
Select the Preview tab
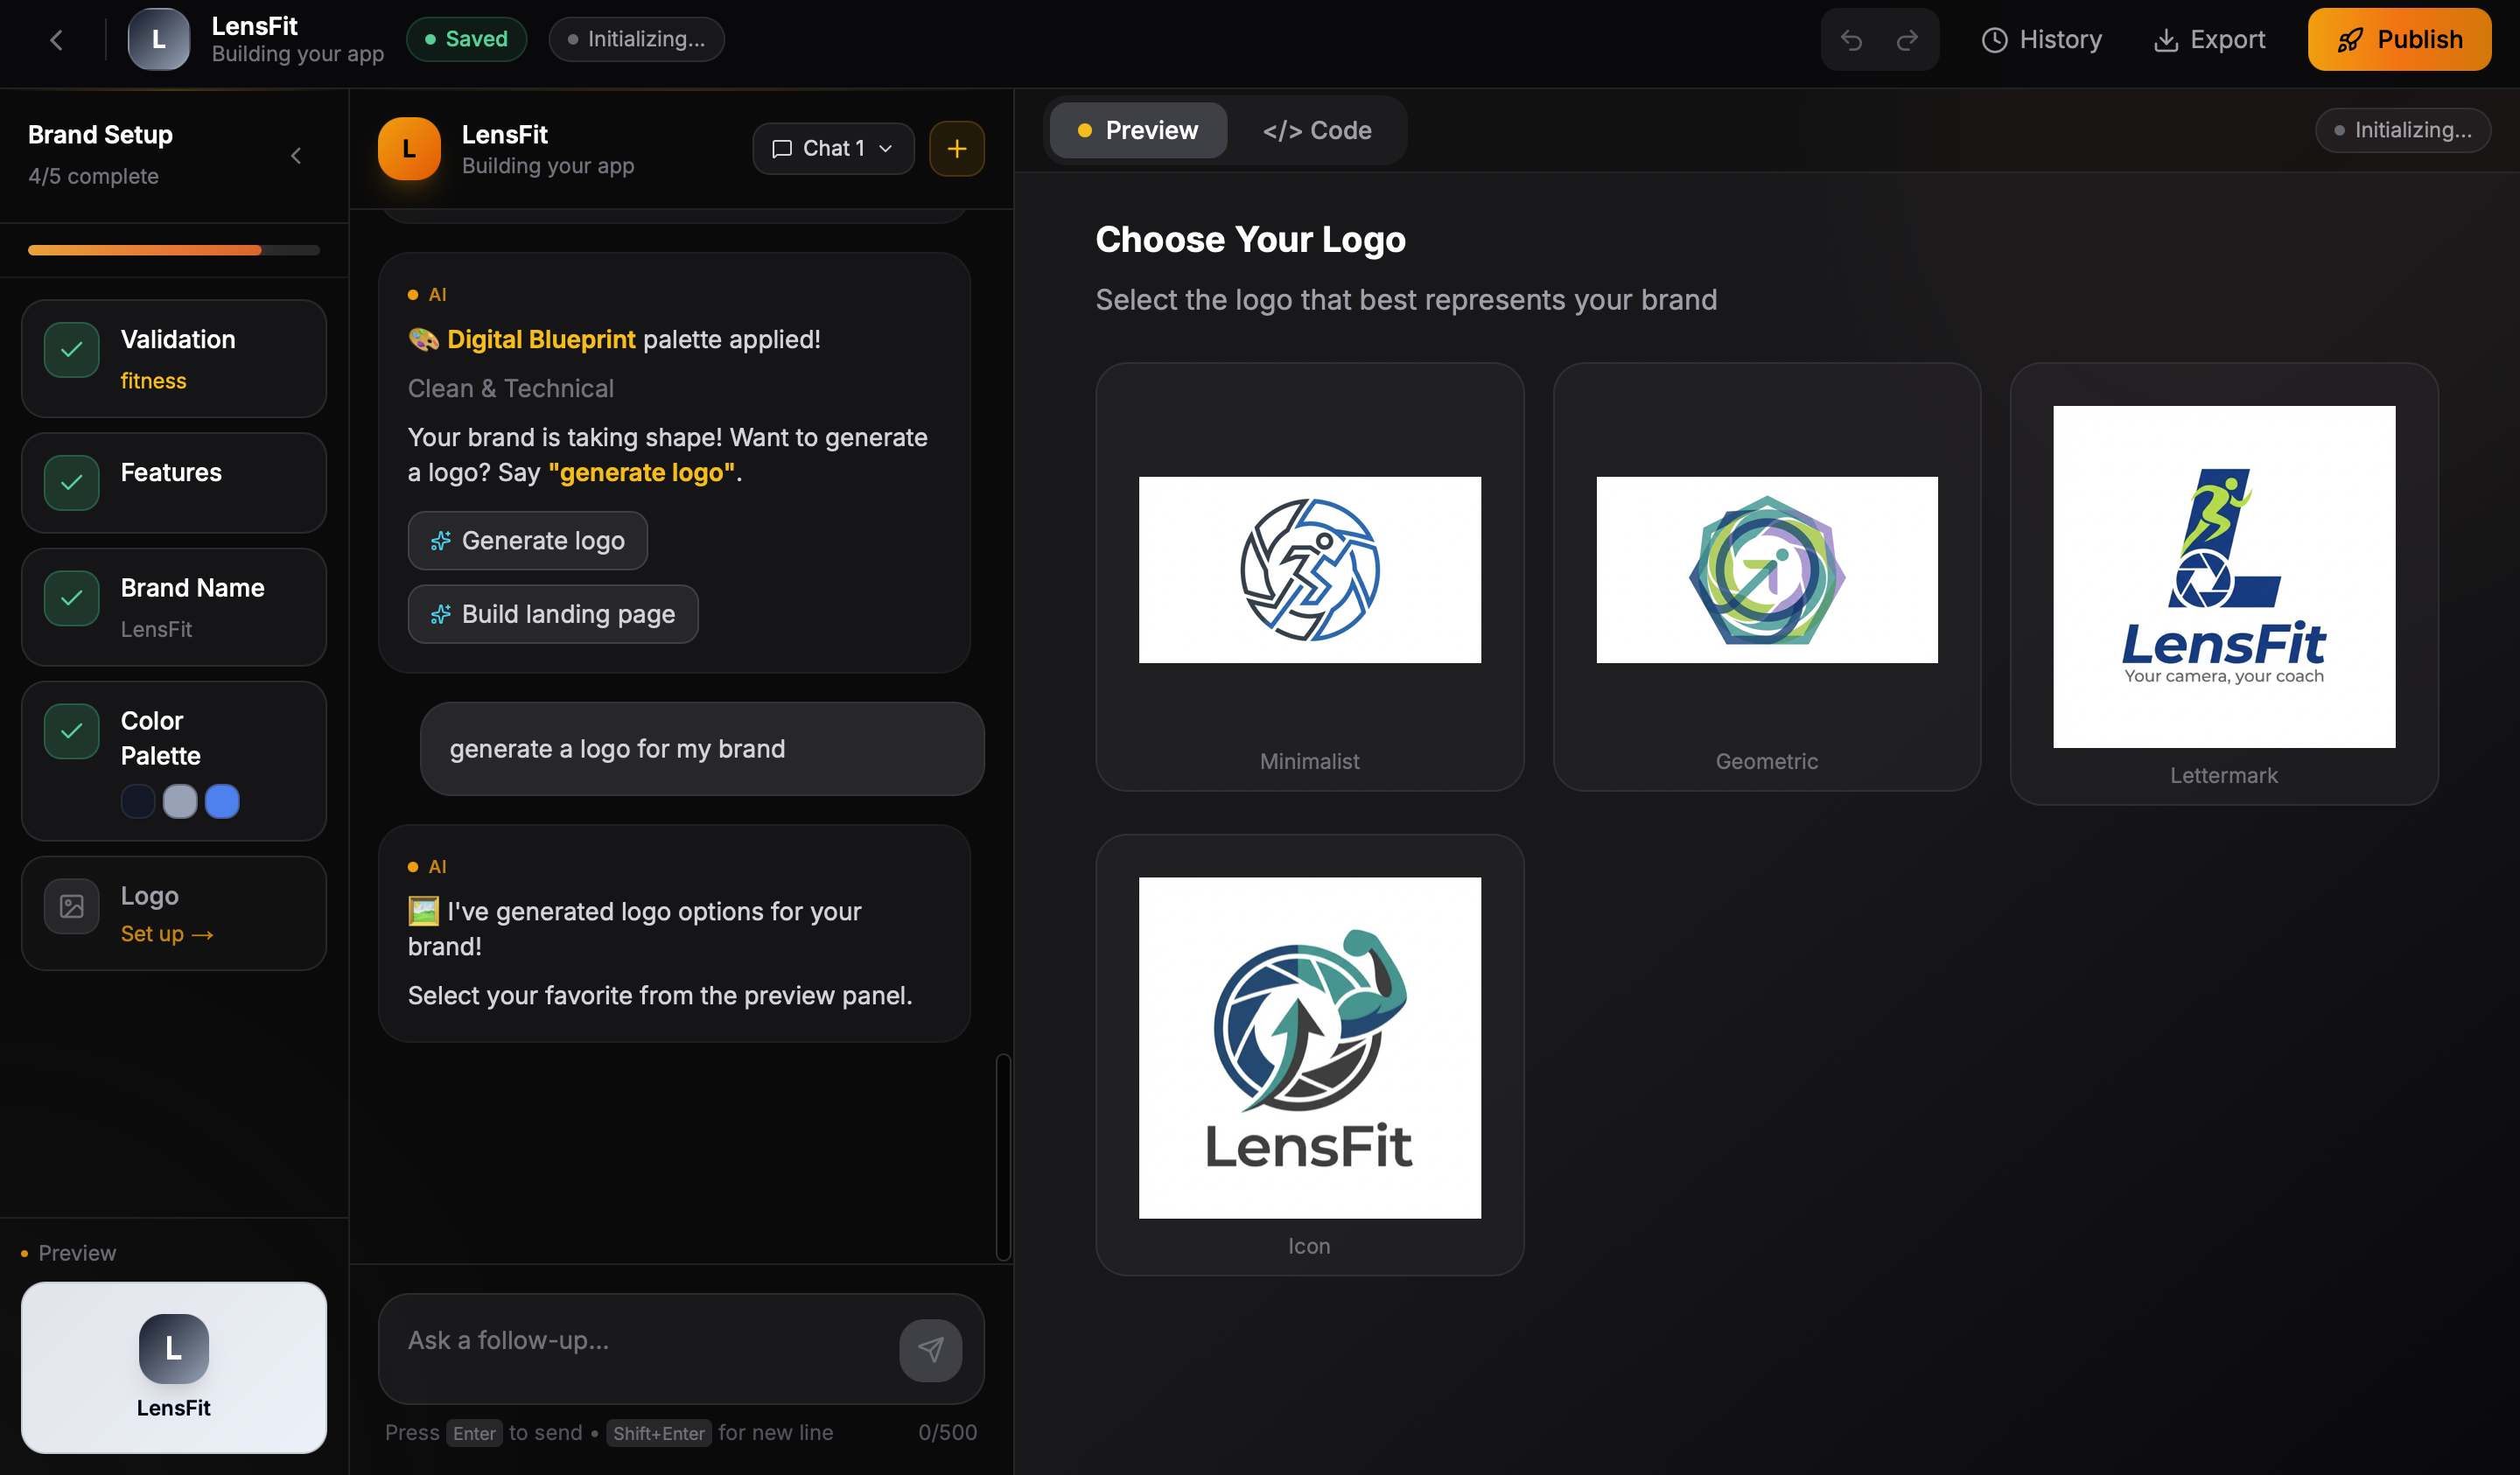[1138, 131]
